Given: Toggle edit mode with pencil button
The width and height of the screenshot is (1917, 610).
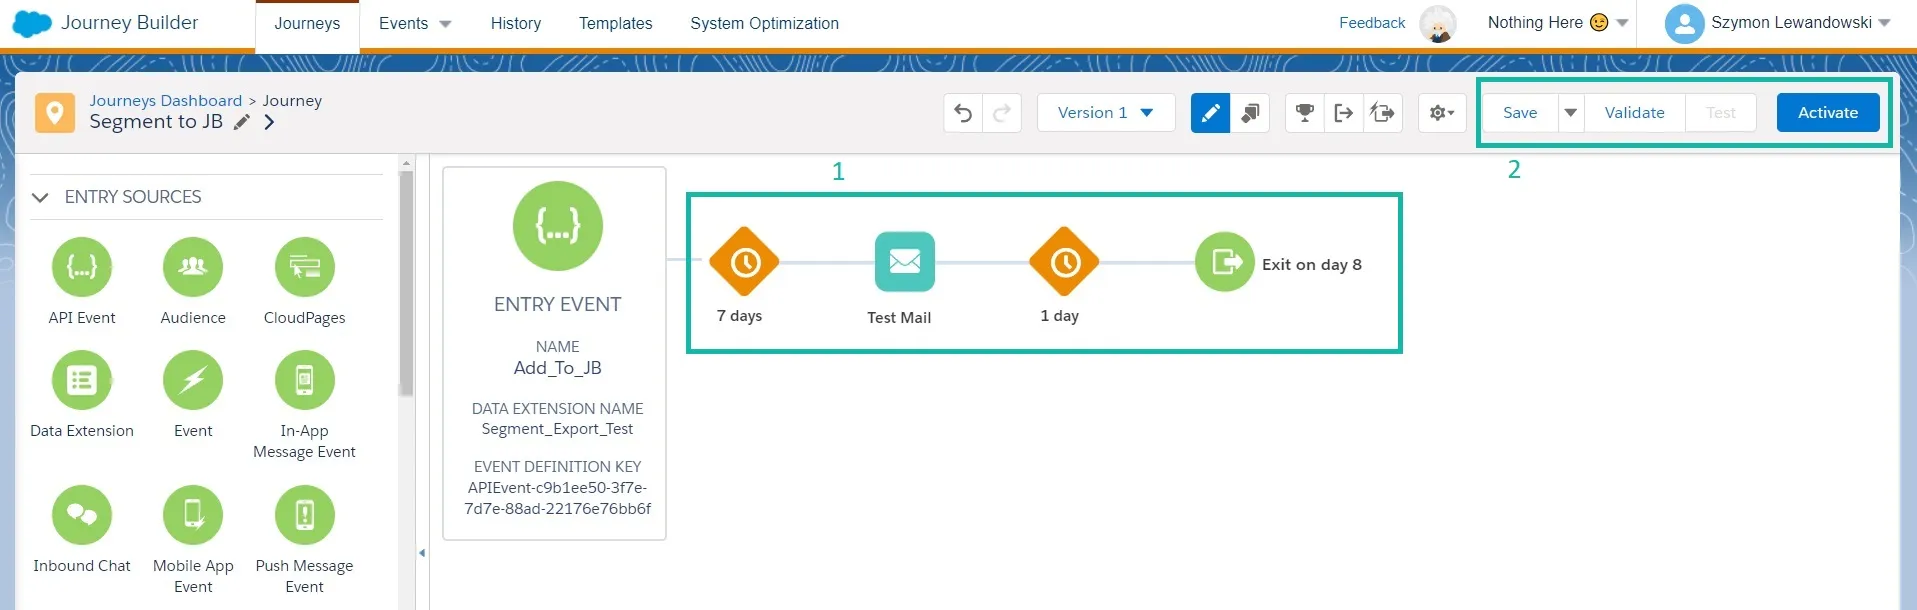Looking at the screenshot, I should click(x=1210, y=113).
